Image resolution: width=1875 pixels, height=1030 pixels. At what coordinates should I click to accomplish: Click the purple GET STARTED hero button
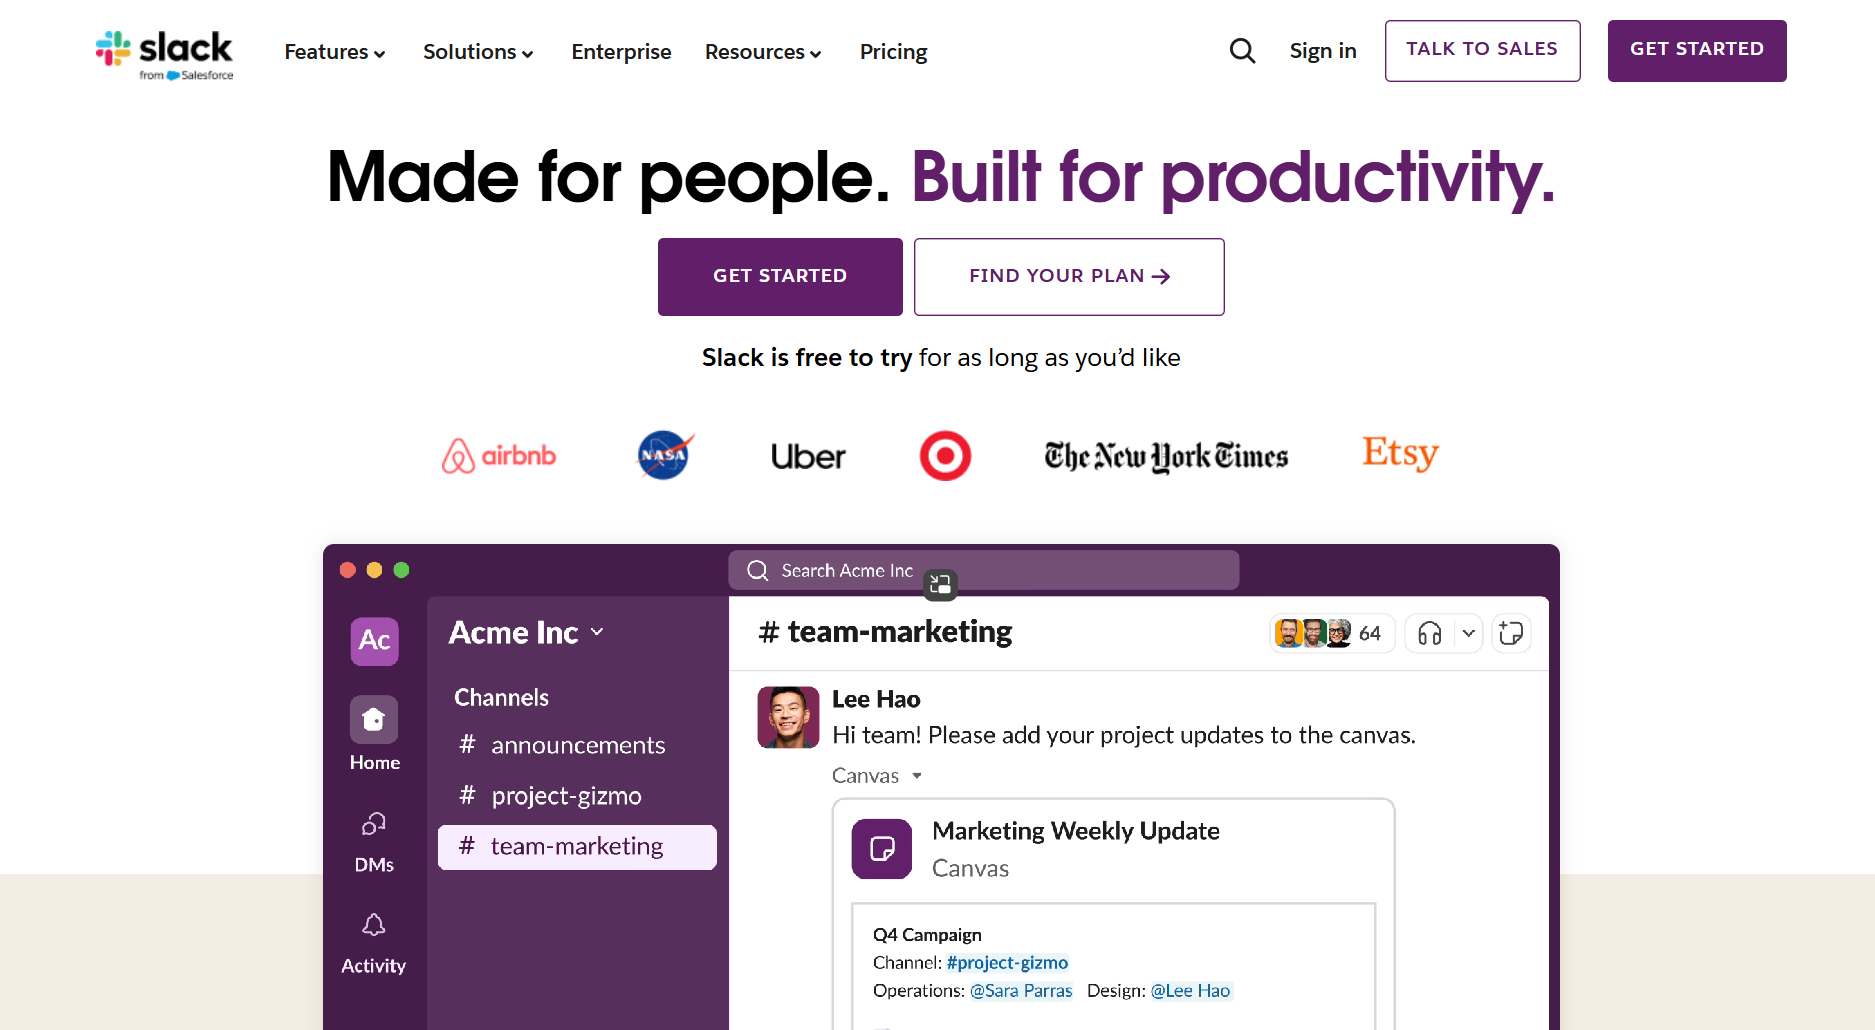point(779,276)
